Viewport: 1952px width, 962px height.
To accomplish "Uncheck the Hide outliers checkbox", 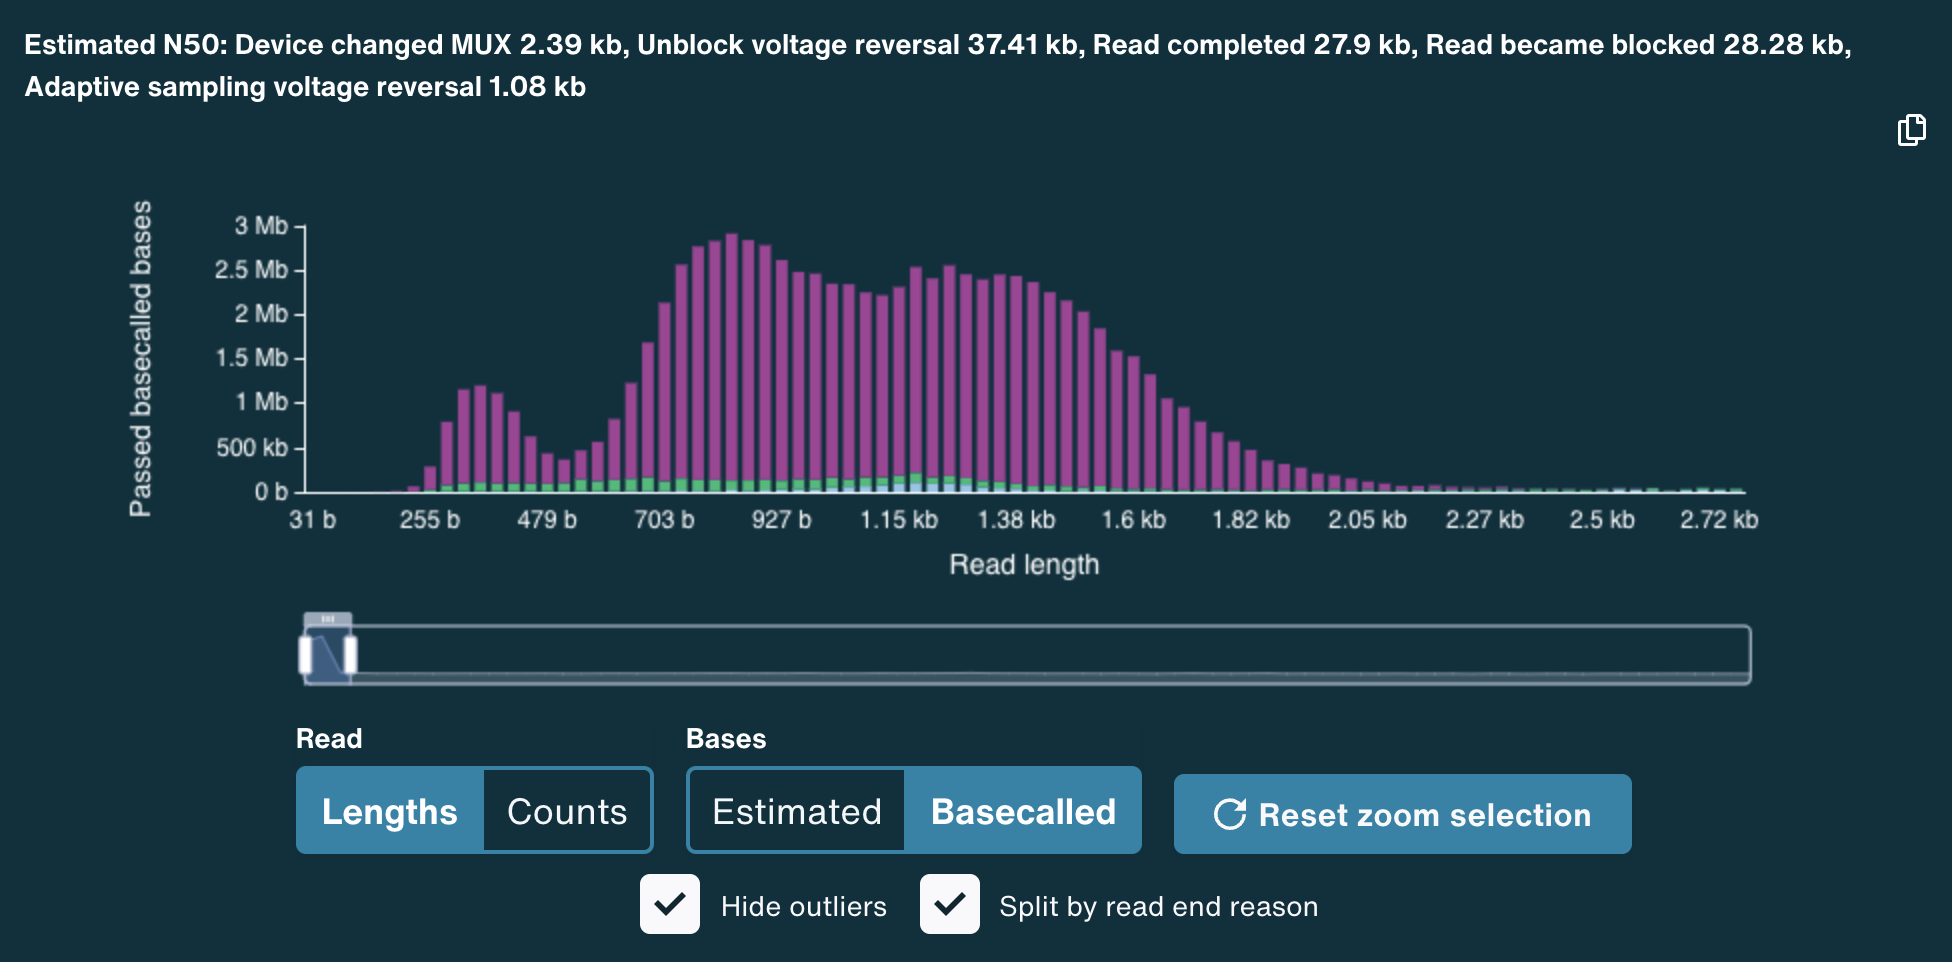I will [670, 904].
